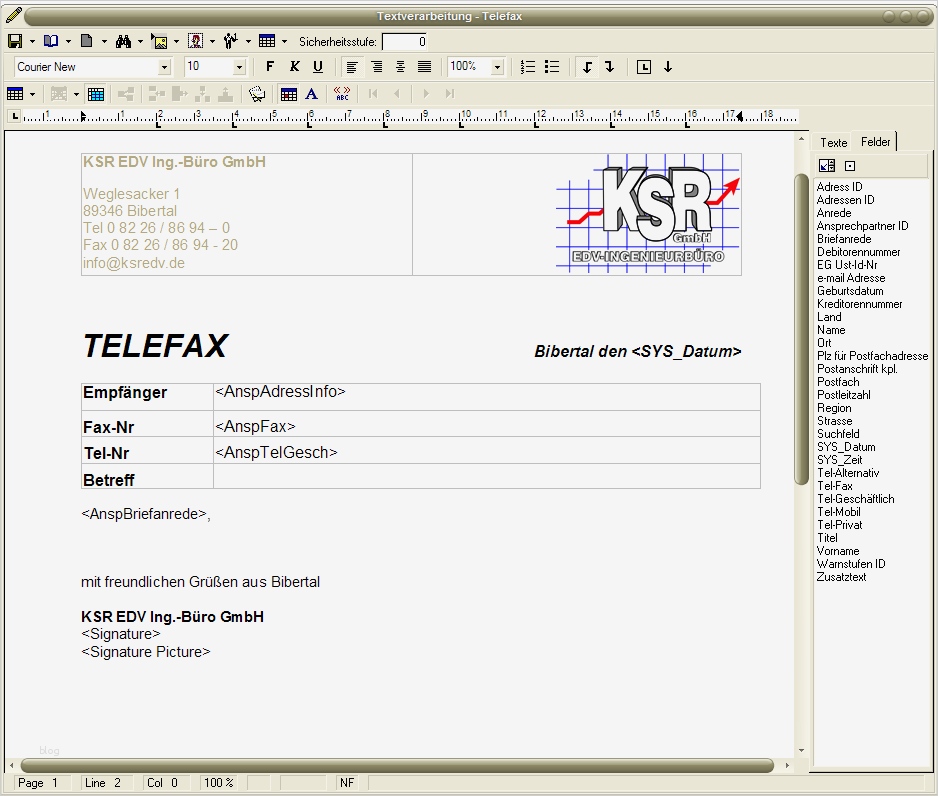Select the Postleitzahl field entry
Screen dimensions: 938x796
click(843, 395)
